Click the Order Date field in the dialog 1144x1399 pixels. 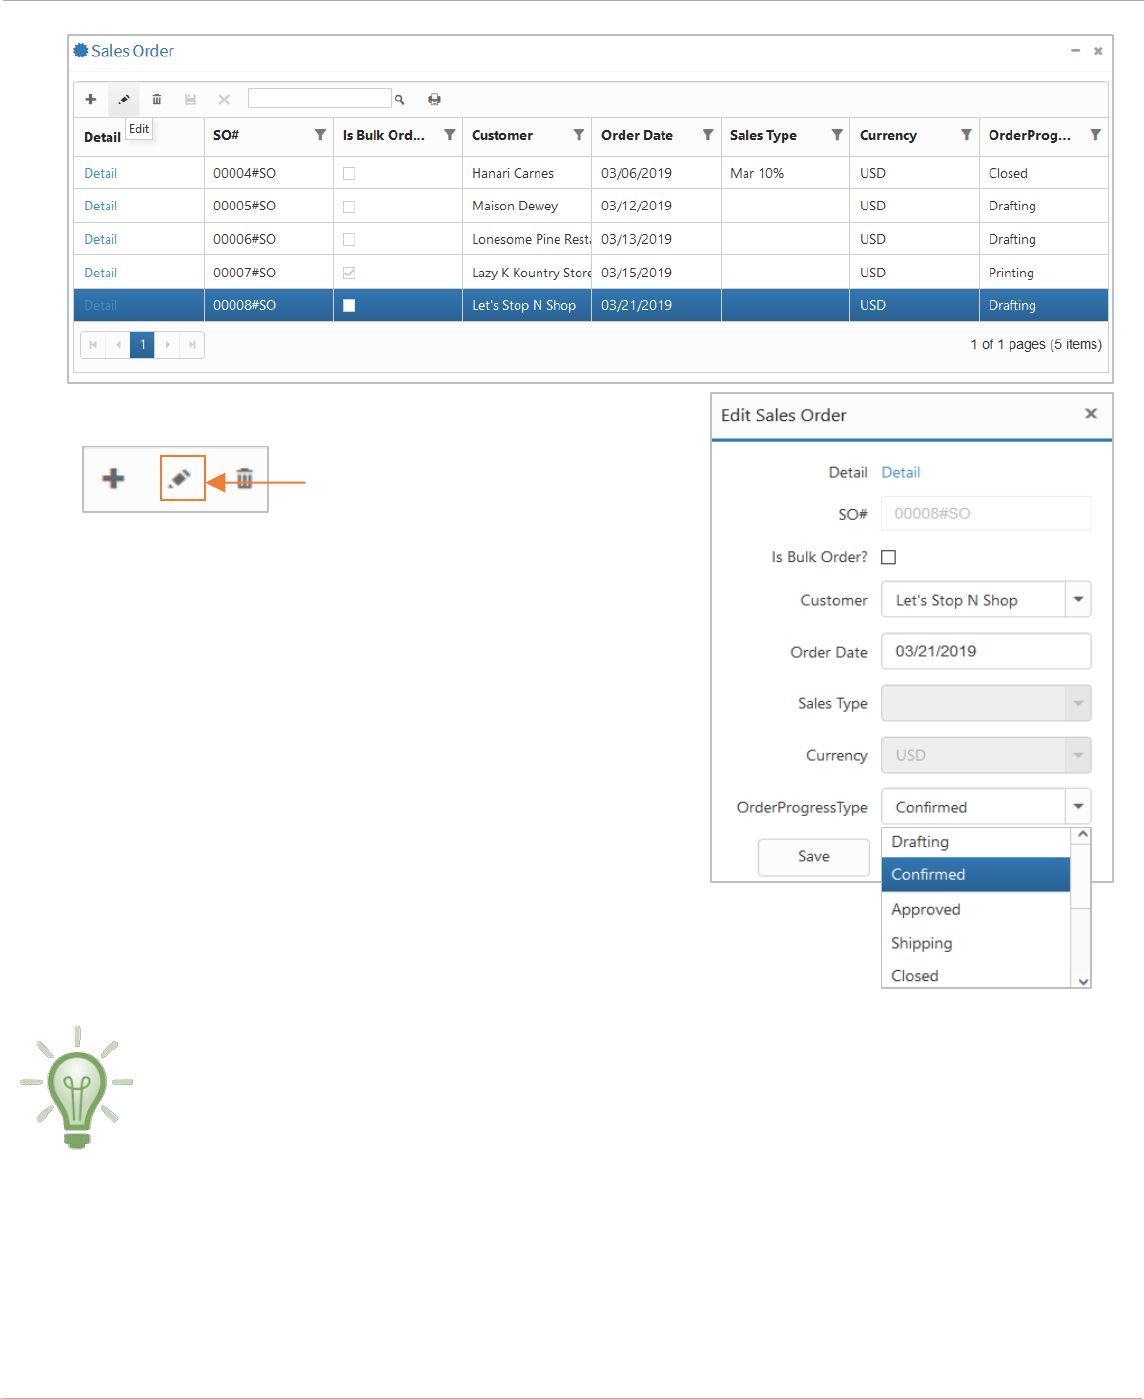coord(986,651)
